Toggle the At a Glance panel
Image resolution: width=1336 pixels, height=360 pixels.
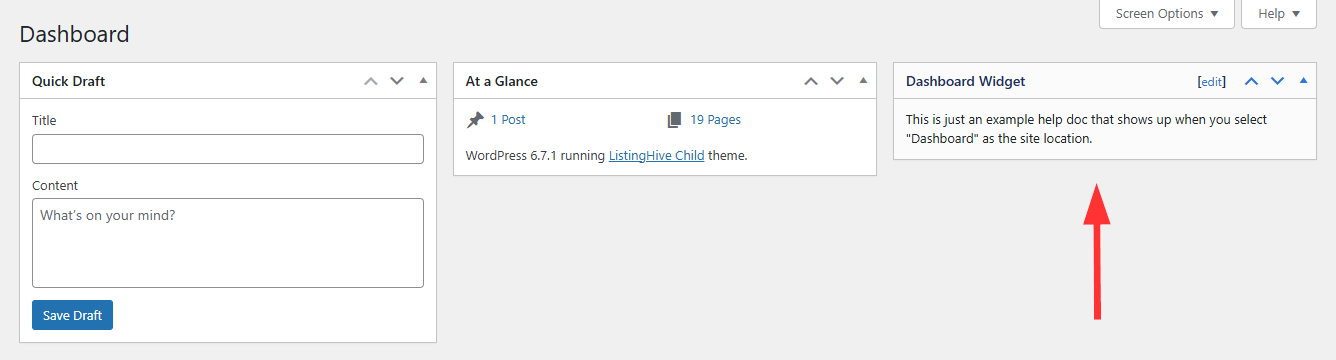863,80
